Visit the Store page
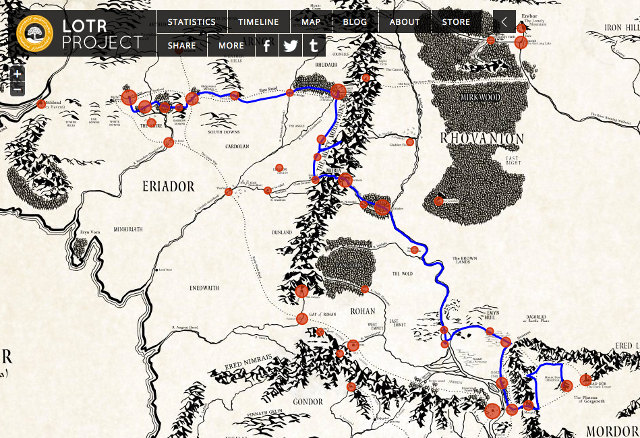This screenshot has width=640, height=438. [456, 22]
